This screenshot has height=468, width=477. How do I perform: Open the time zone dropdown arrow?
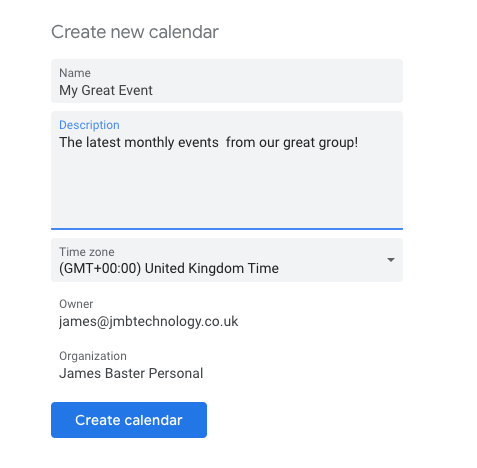[x=391, y=260]
